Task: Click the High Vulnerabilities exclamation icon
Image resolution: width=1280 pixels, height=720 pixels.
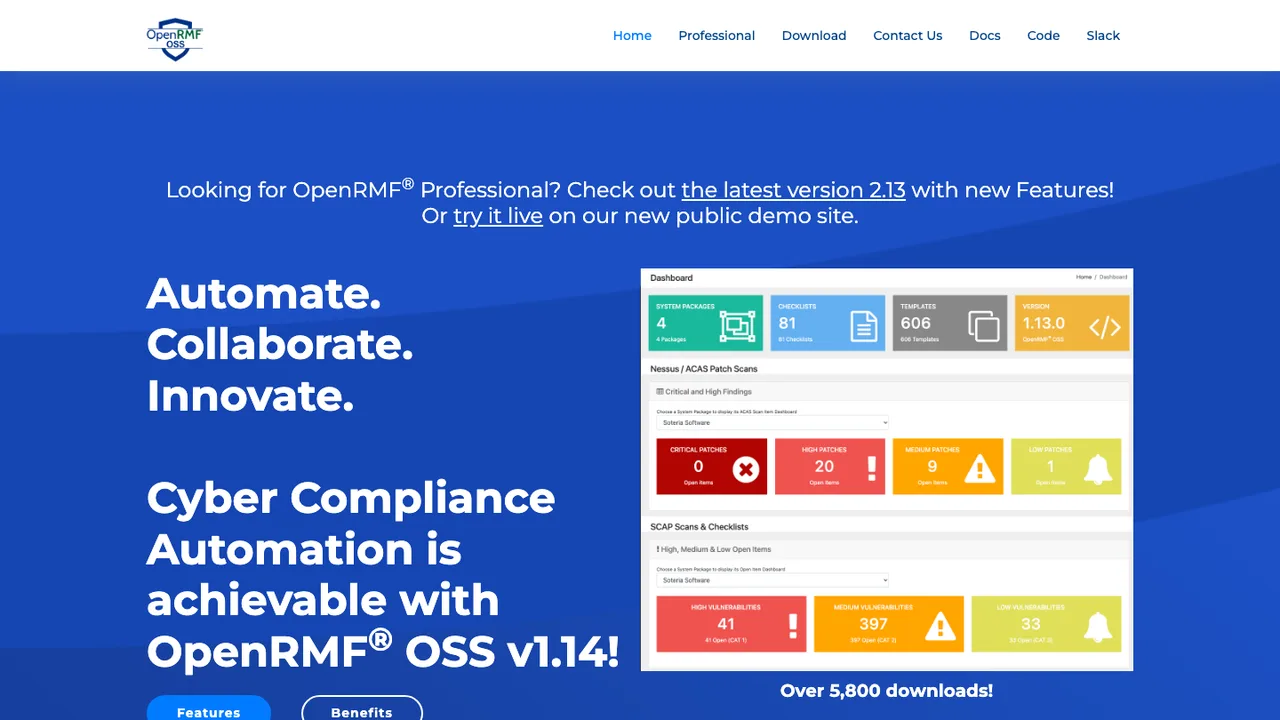Action: pyautogui.click(x=793, y=626)
